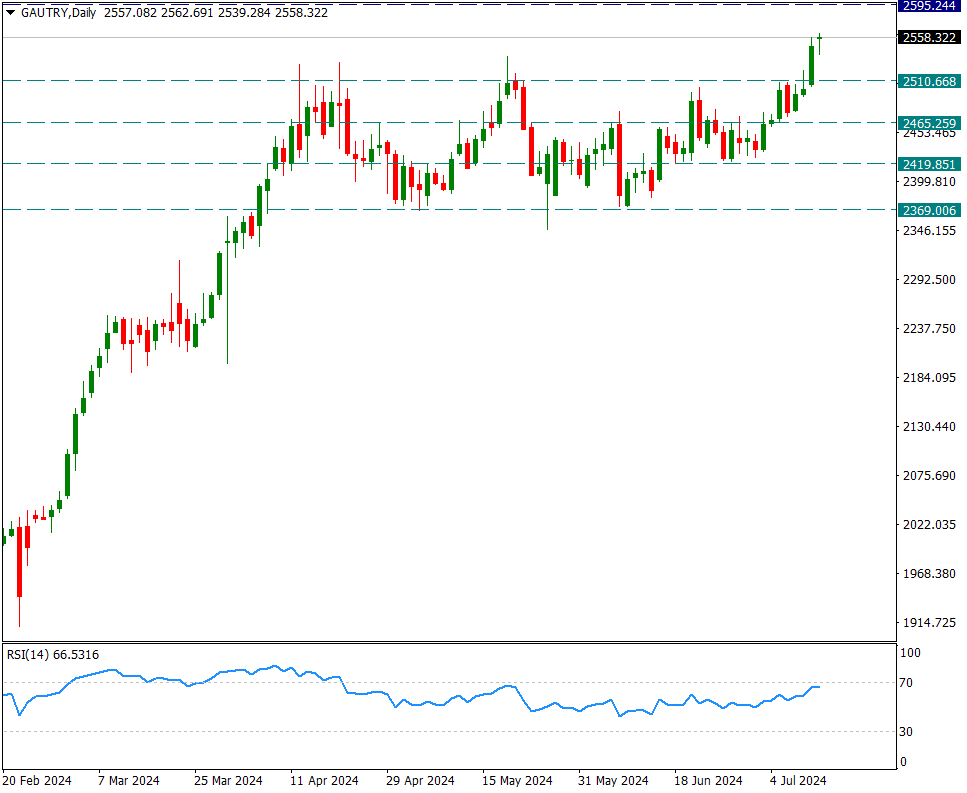Click the RSI scale value 70
This screenshot has height=793, width=967.
[906, 683]
